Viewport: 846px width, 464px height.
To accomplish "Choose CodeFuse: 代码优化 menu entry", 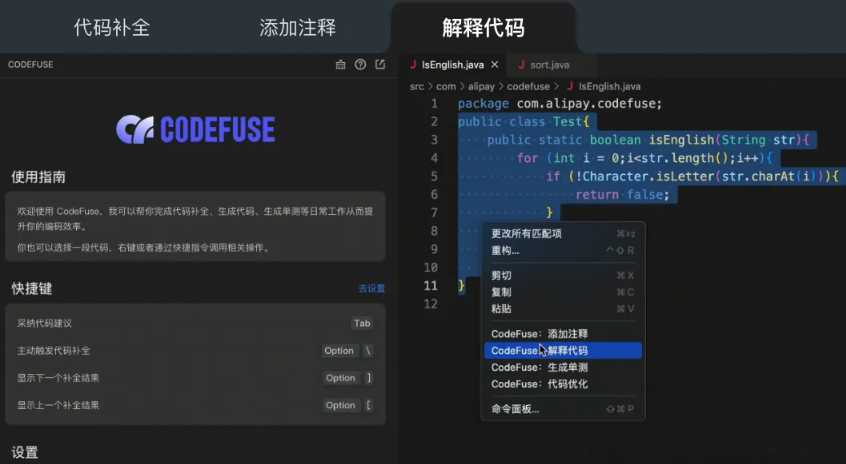I will pyautogui.click(x=563, y=384).
